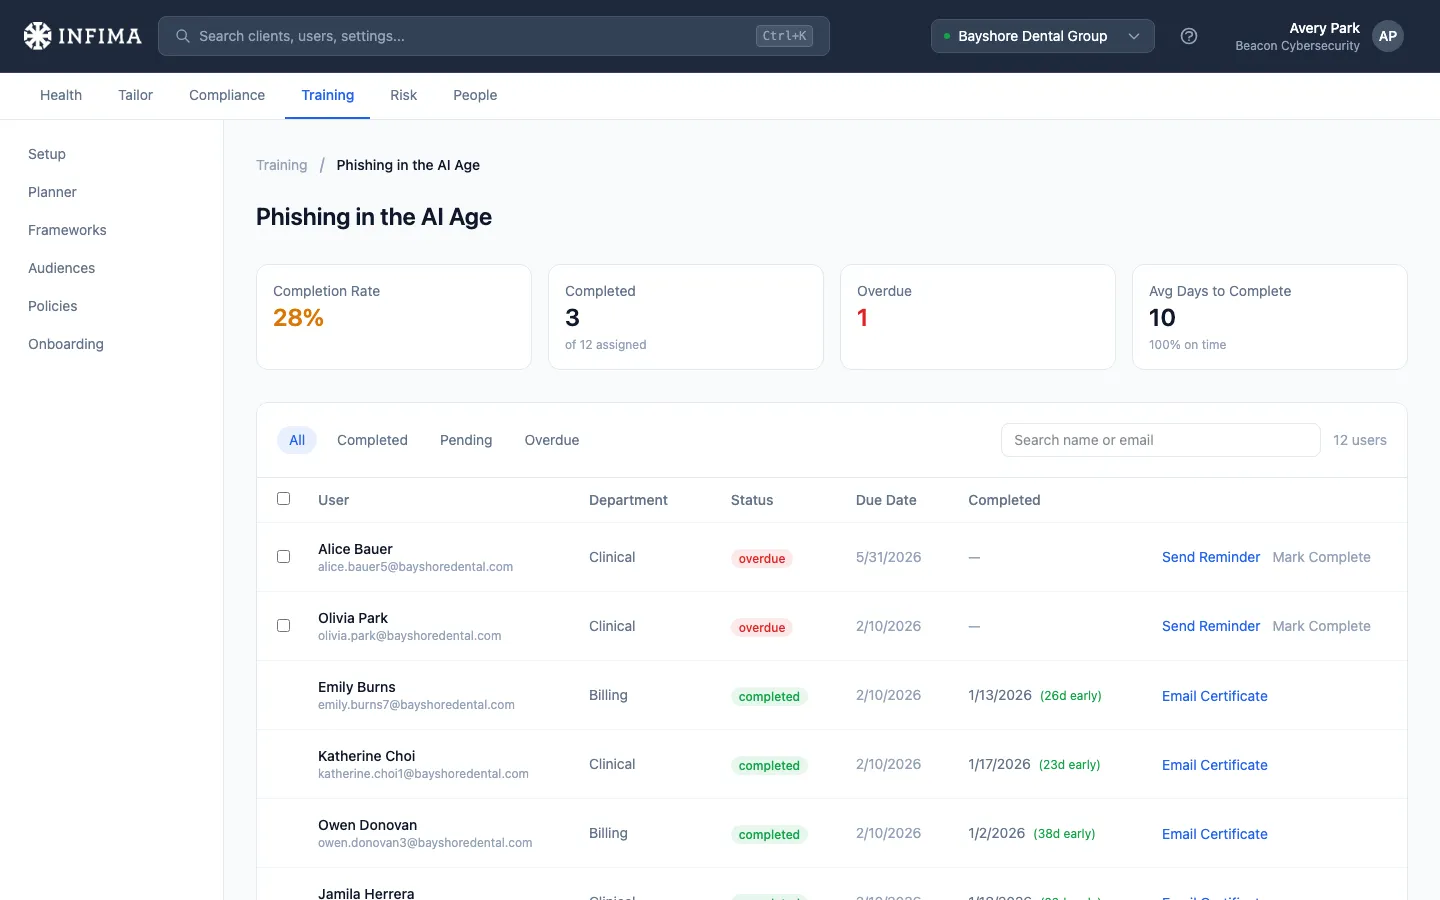This screenshot has width=1440, height=900.
Task: Click the 5/31/2026 due date
Action: click(889, 557)
